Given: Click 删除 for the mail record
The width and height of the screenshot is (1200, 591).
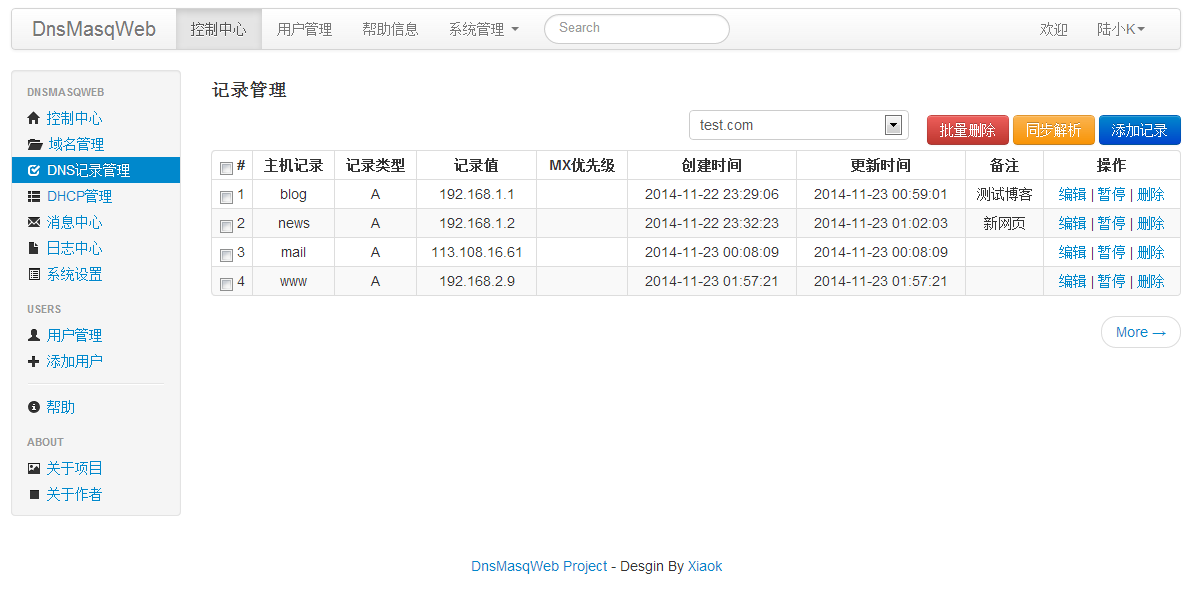Looking at the screenshot, I should pos(1150,252).
